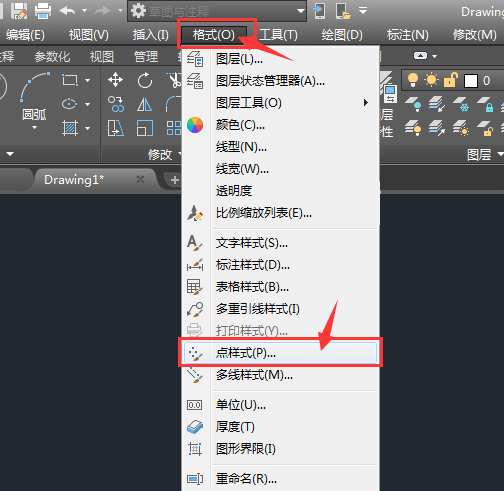Select the Hatch fill tool
This screenshot has height=491, width=504.
pos(70,128)
